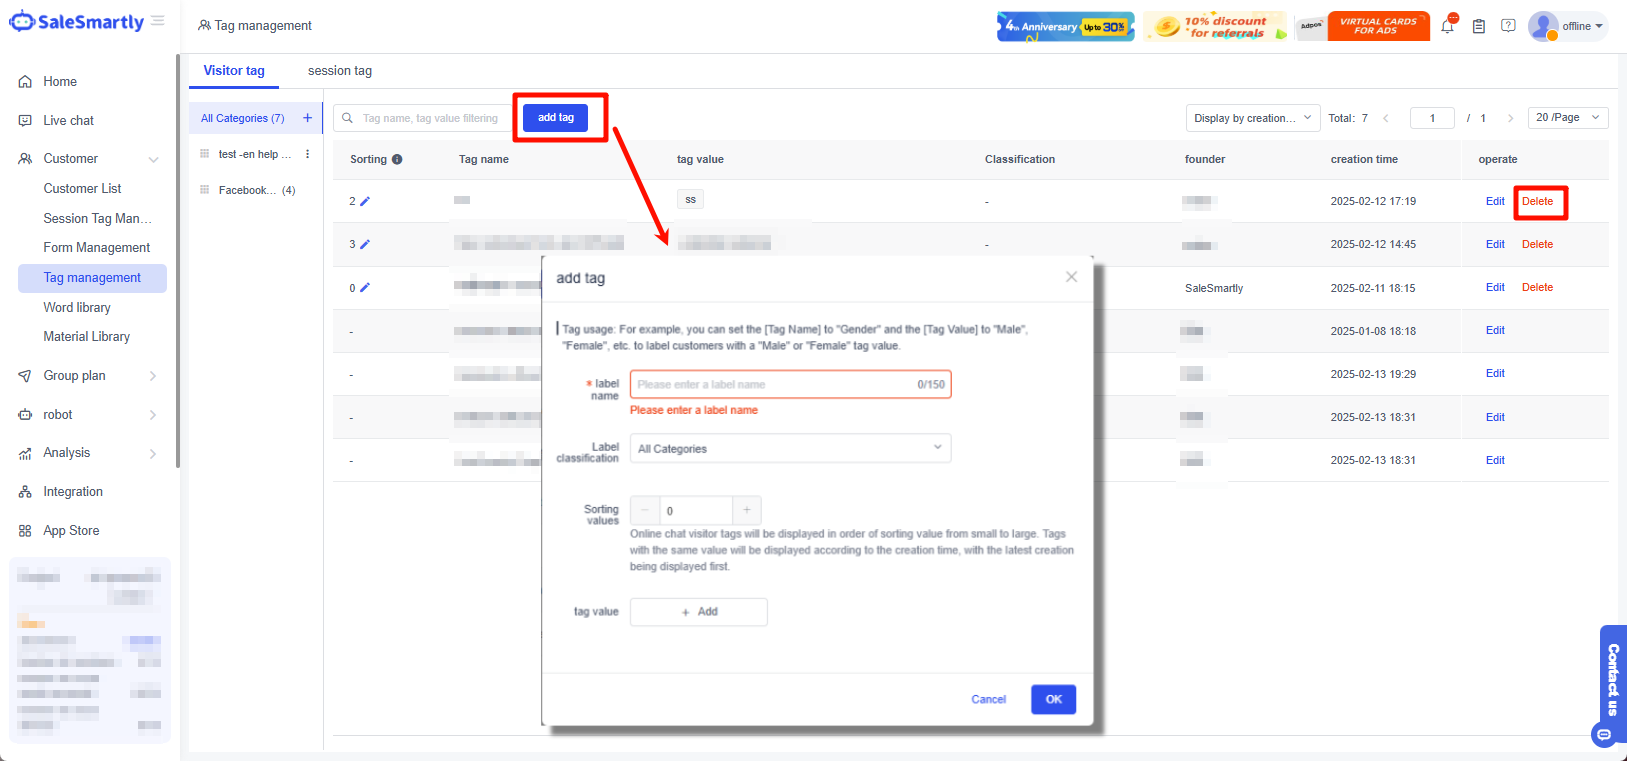This screenshot has height=761, width=1627.
Task: Add a new category with the plus icon
Action: click(307, 118)
